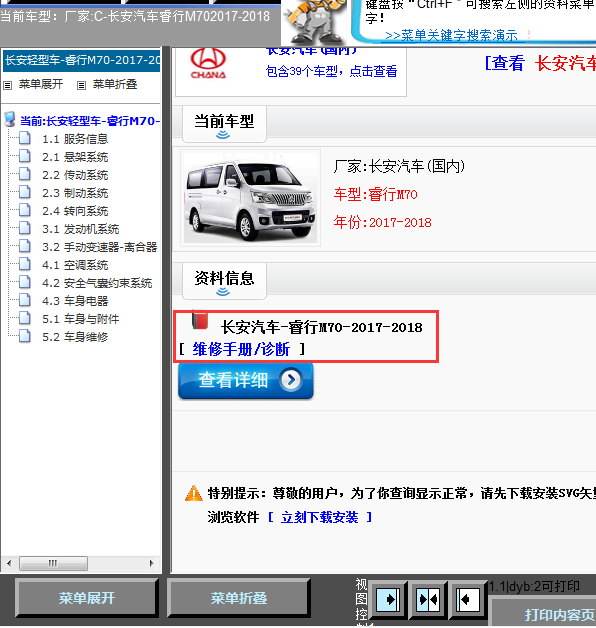Open the 资料信息 section tab
596x628 pixels.
(x=224, y=281)
